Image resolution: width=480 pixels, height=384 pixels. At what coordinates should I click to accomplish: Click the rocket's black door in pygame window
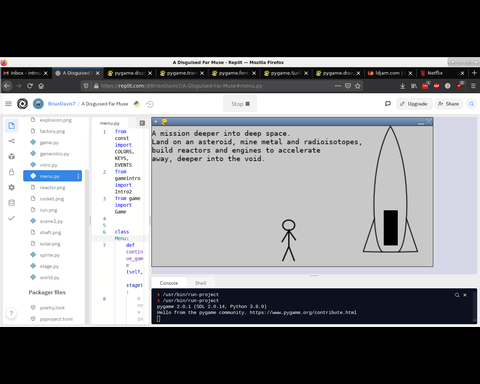[390, 228]
